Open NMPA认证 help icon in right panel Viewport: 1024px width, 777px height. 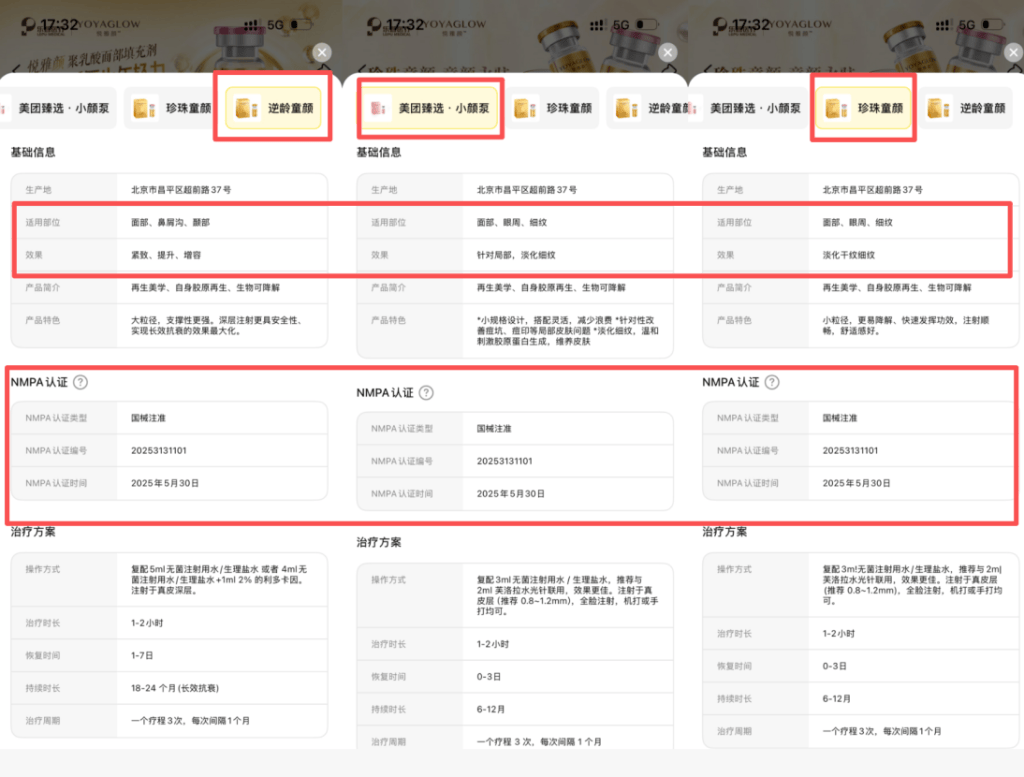coord(772,382)
